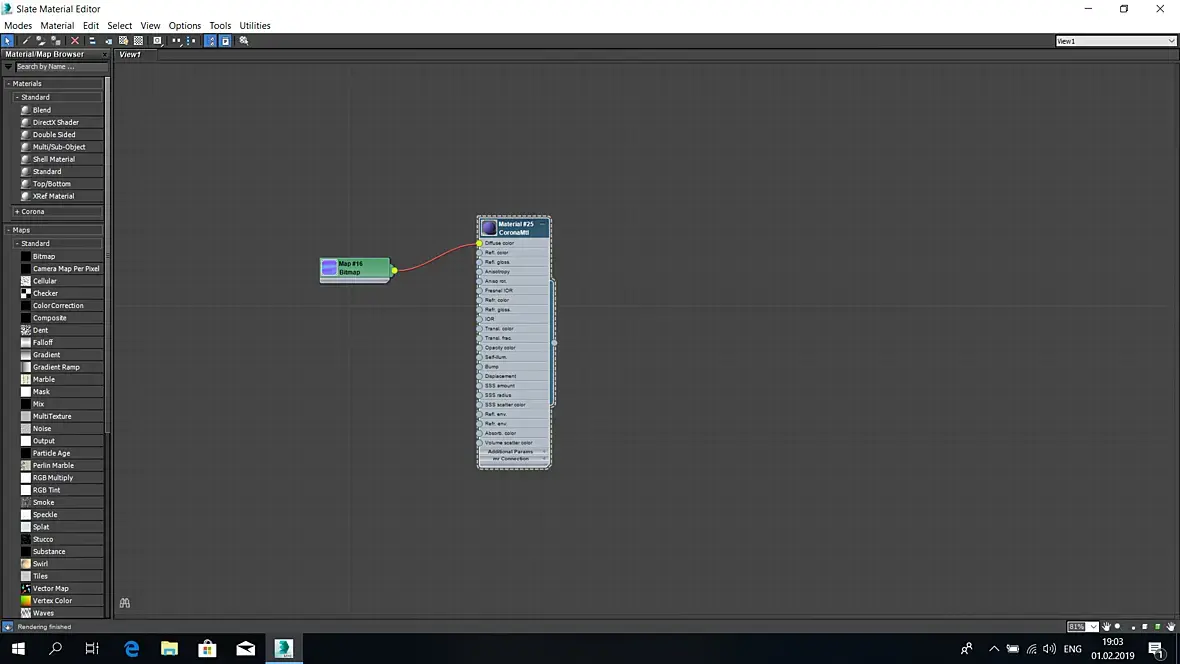Click Assign Material to Selection icon
This screenshot has height=664, width=1180.
pyautogui.click(x=56, y=41)
